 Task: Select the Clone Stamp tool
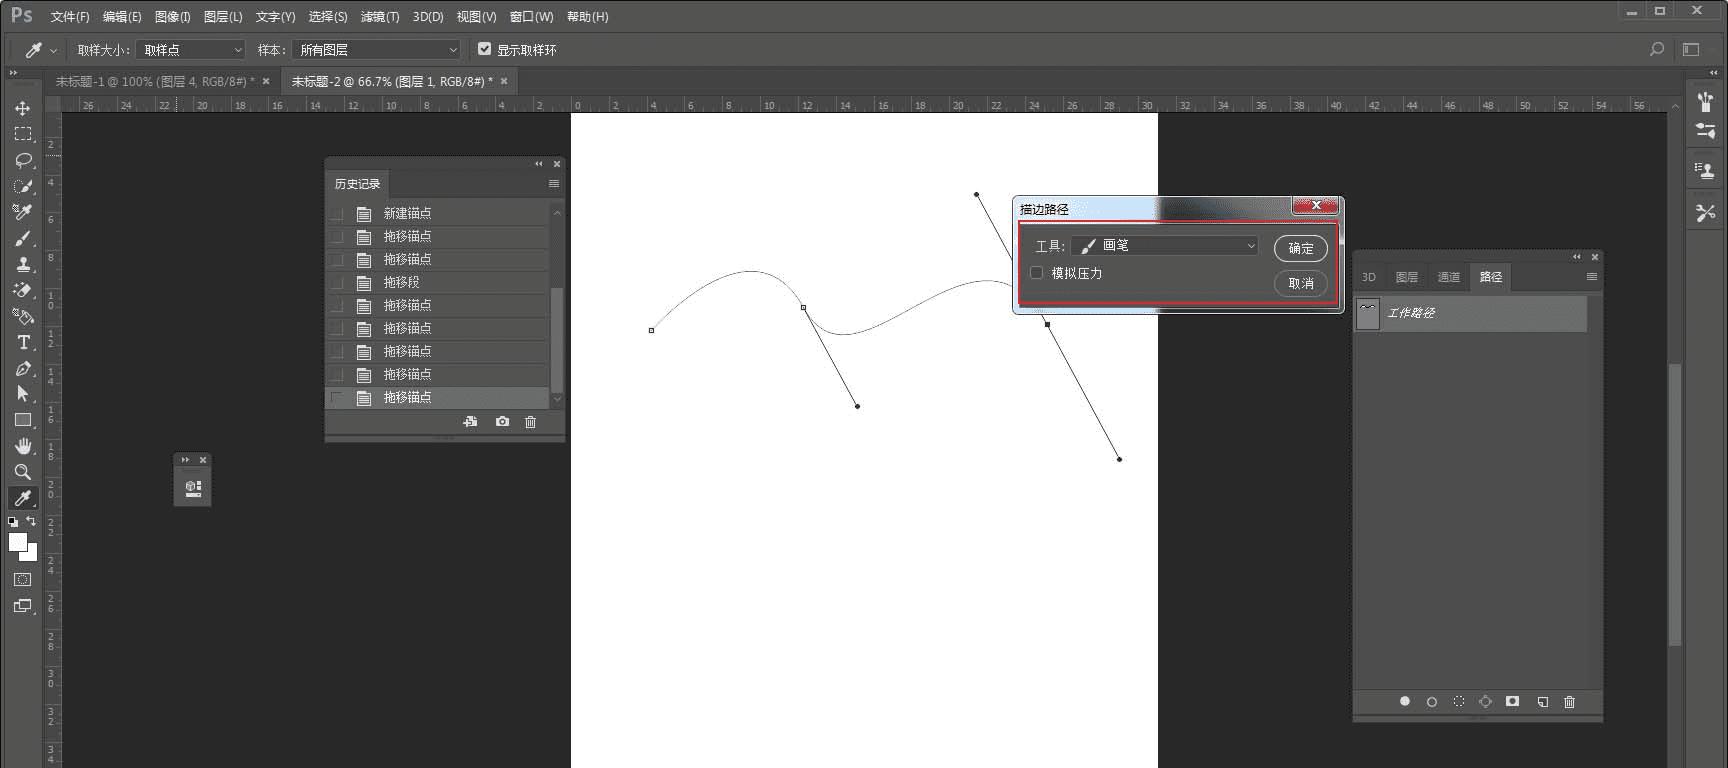click(x=23, y=264)
